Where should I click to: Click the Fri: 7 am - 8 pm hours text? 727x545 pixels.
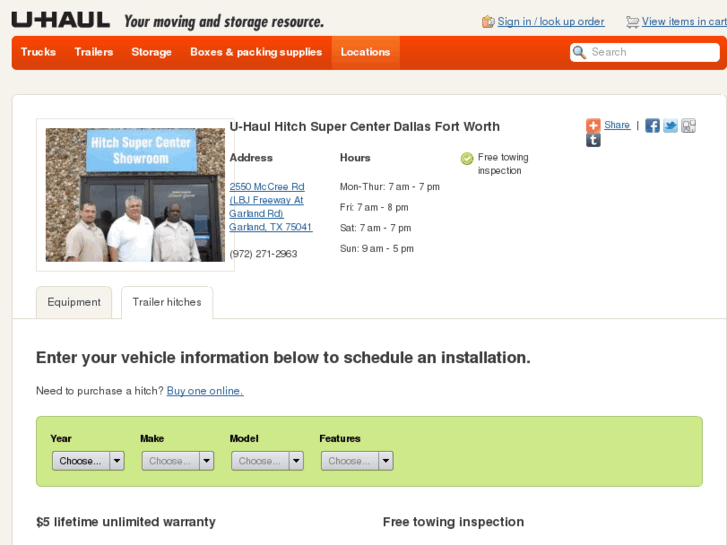374,207
